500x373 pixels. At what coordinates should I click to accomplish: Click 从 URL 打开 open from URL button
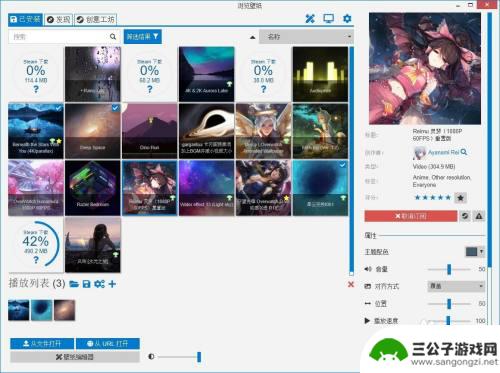pyautogui.click(x=108, y=343)
